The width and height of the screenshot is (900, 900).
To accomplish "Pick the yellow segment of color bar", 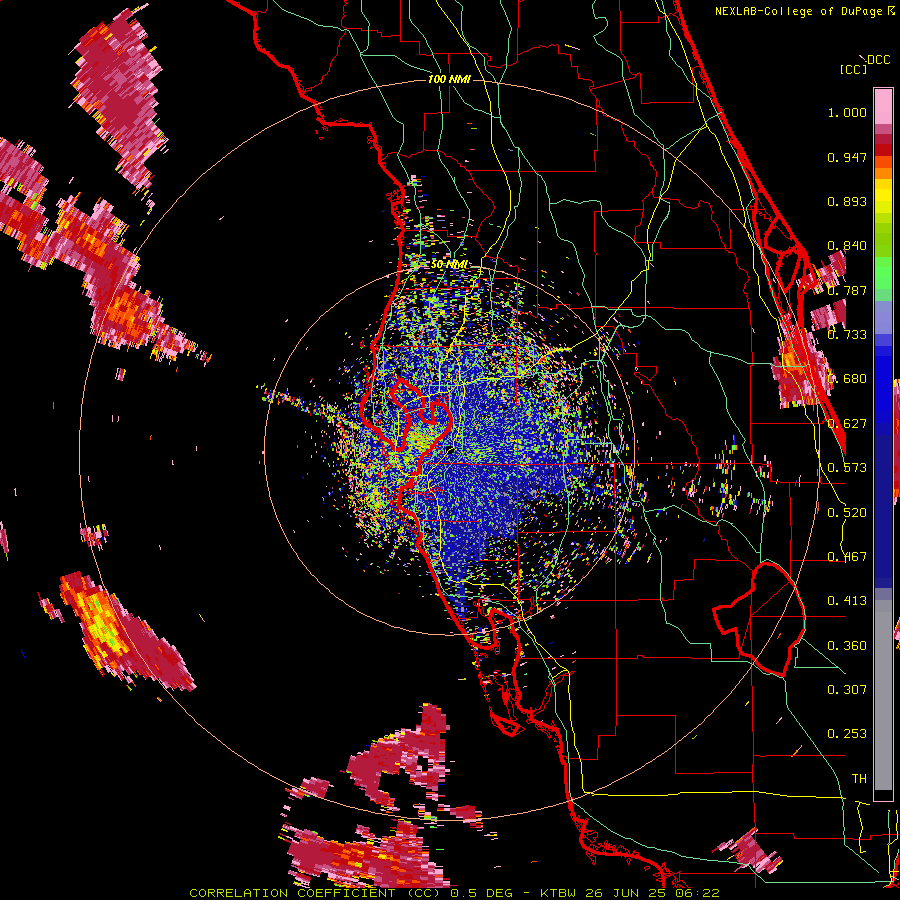I will [x=883, y=196].
